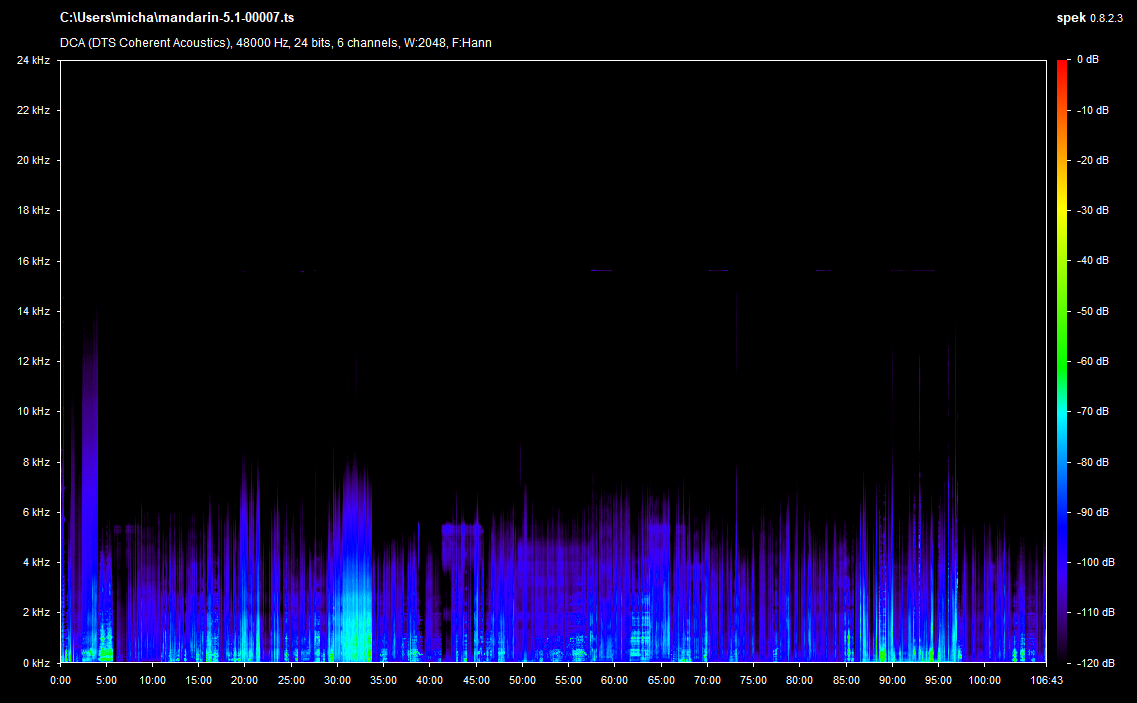Click the 0 dB color scale label
The image size is (1137, 703).
pyautogui.click(x=1088, y=60)
